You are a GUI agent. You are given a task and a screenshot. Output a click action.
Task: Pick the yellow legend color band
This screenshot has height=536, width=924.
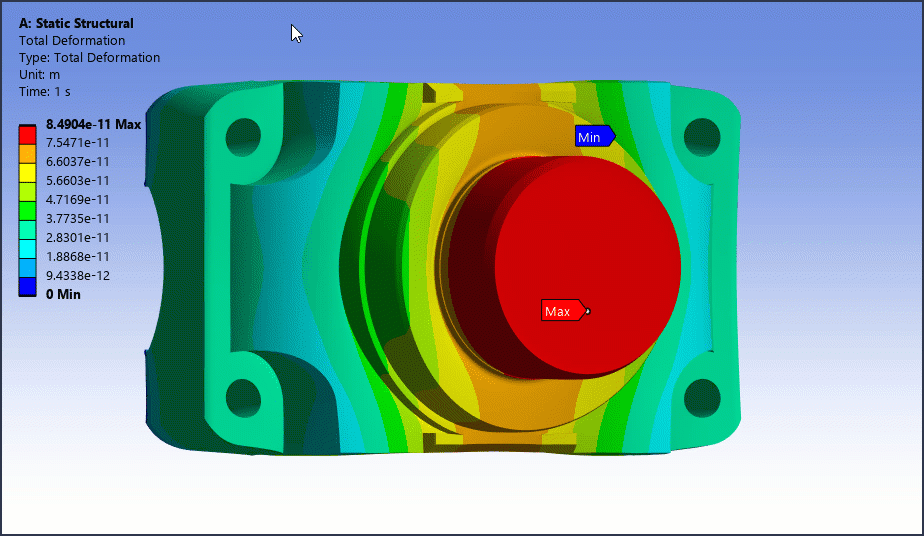click(28, 172)
